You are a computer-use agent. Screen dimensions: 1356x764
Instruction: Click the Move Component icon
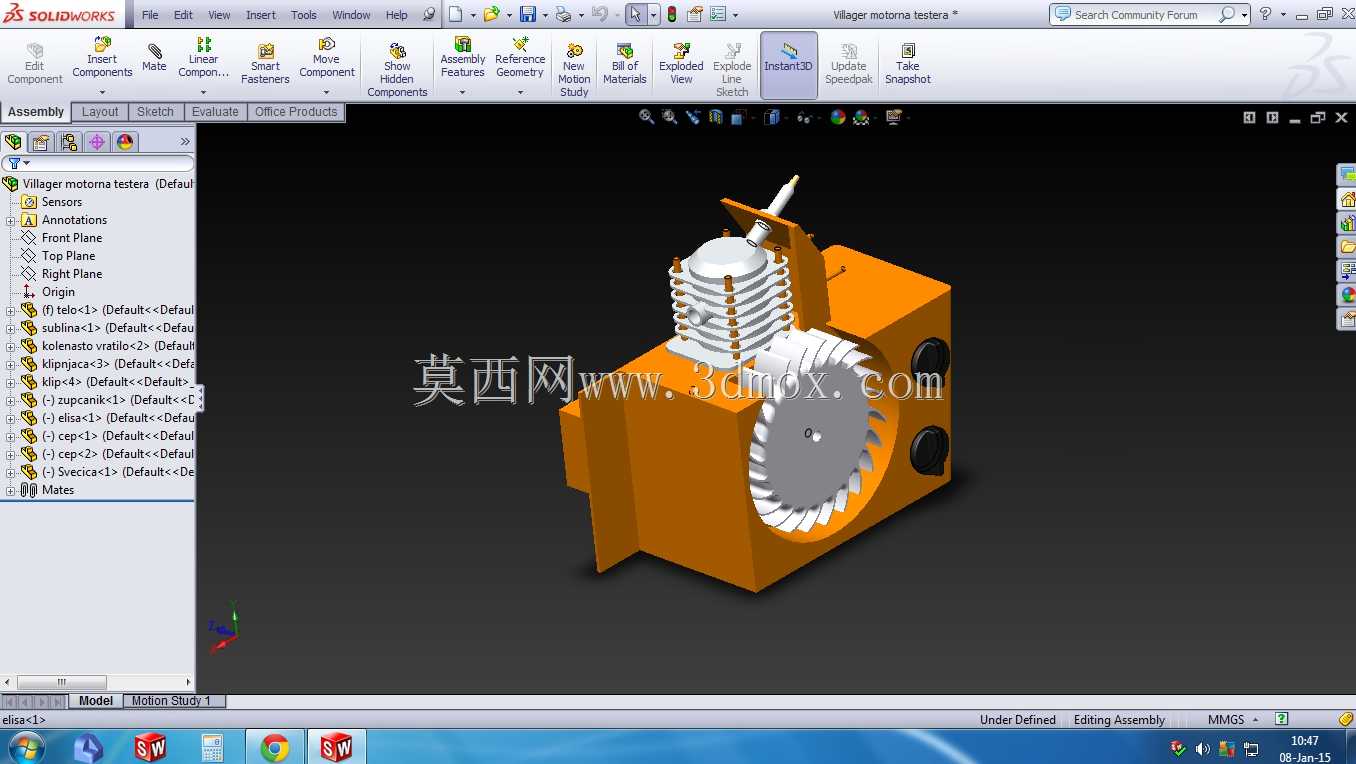click(x=327, y=45)
